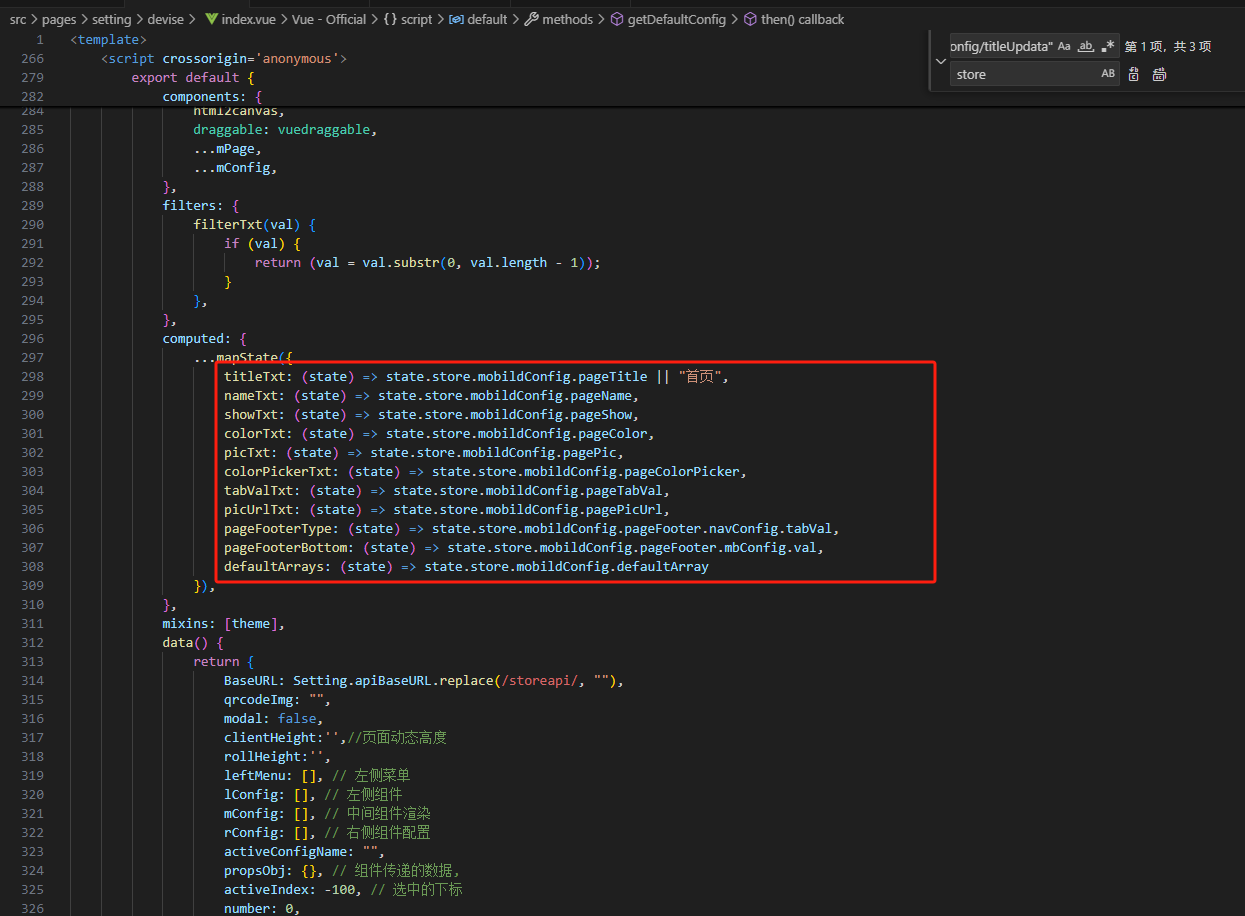Click the 'activeIndex: -100' line
This screenshot has width=1245, height=916.
click(x=343, y=889)
